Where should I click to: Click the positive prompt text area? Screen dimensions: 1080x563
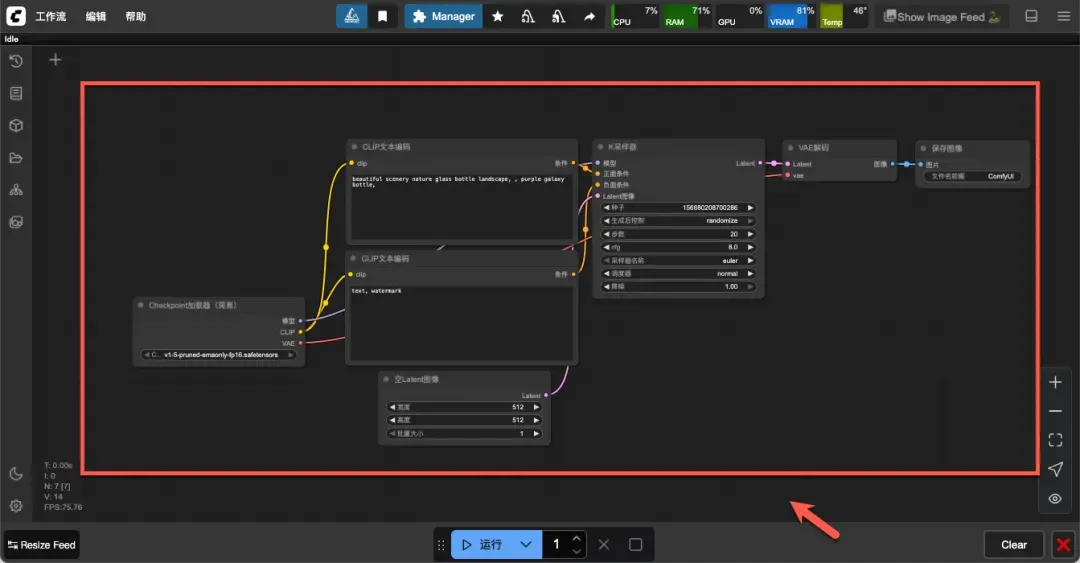point(461,207)
